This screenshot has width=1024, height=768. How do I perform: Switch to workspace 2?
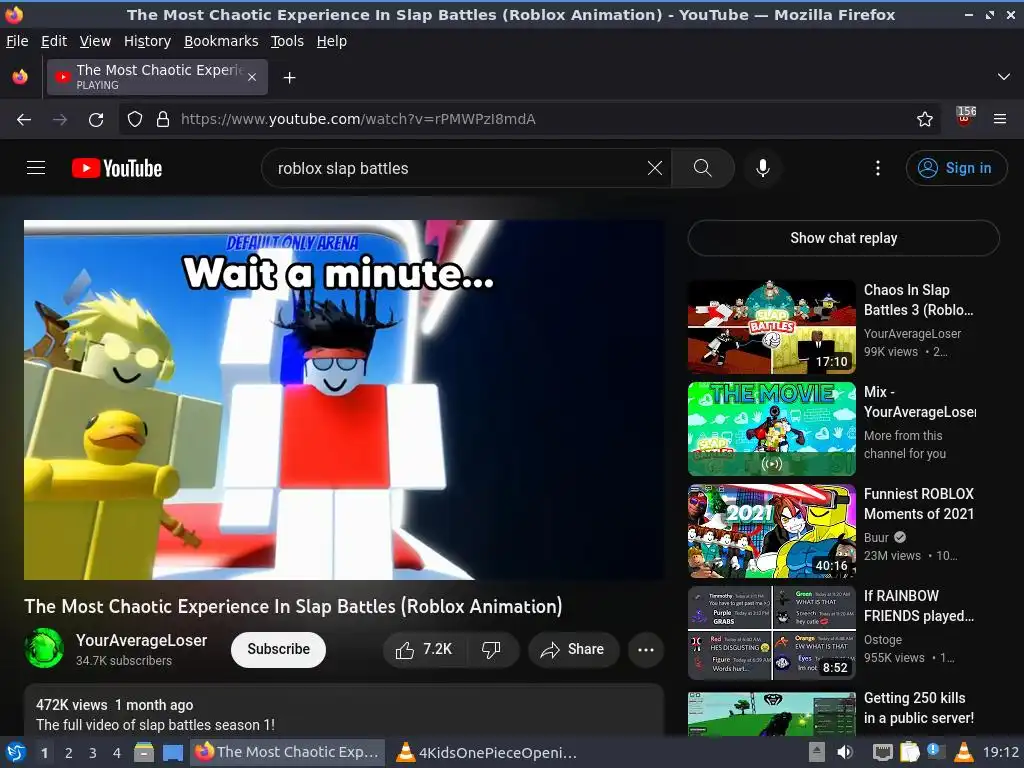point(69,753)
